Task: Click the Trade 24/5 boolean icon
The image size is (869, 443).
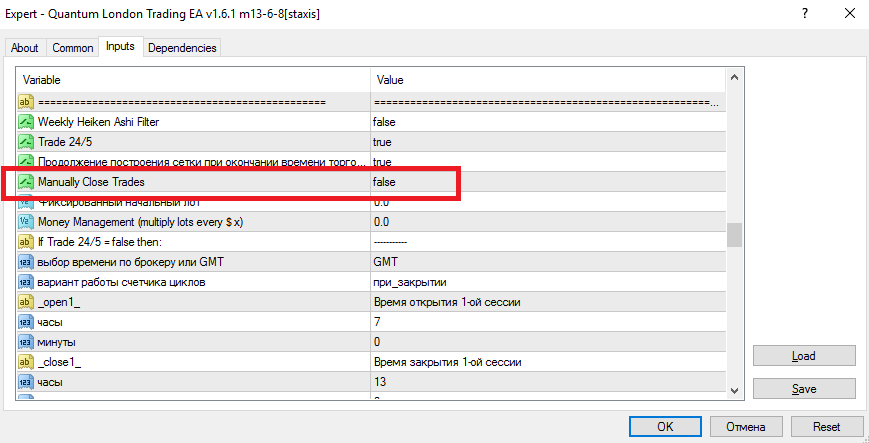Action: (x=26, y=142)
